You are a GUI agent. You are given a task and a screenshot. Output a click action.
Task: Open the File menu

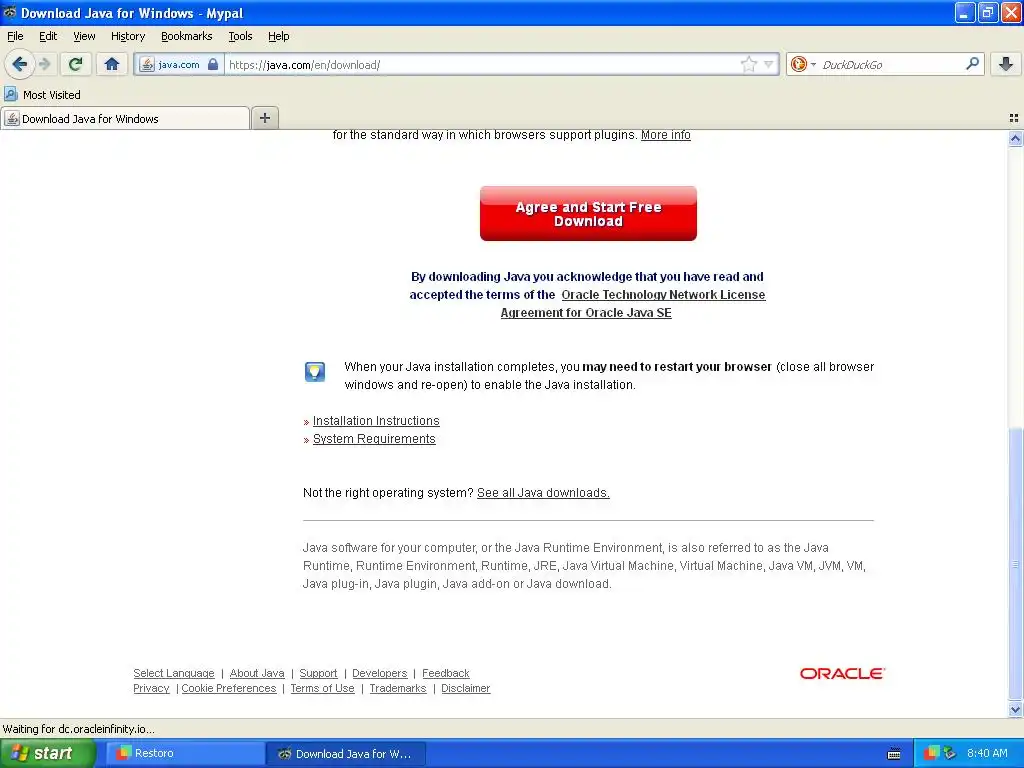(15, 36)
